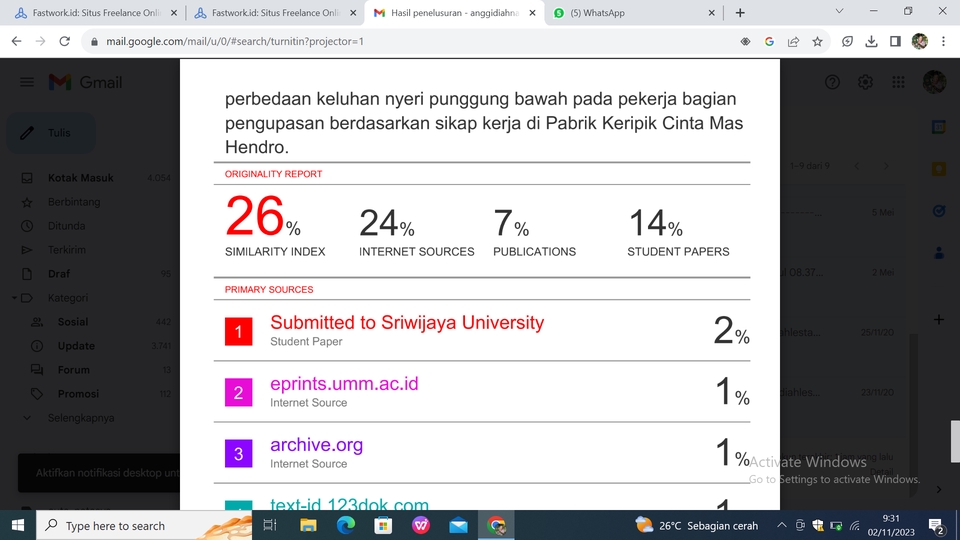The height and width of the screenshot is (540, 960).
Task: Toggle the Chrome side panel icon
Action: [x=895, y=41]
